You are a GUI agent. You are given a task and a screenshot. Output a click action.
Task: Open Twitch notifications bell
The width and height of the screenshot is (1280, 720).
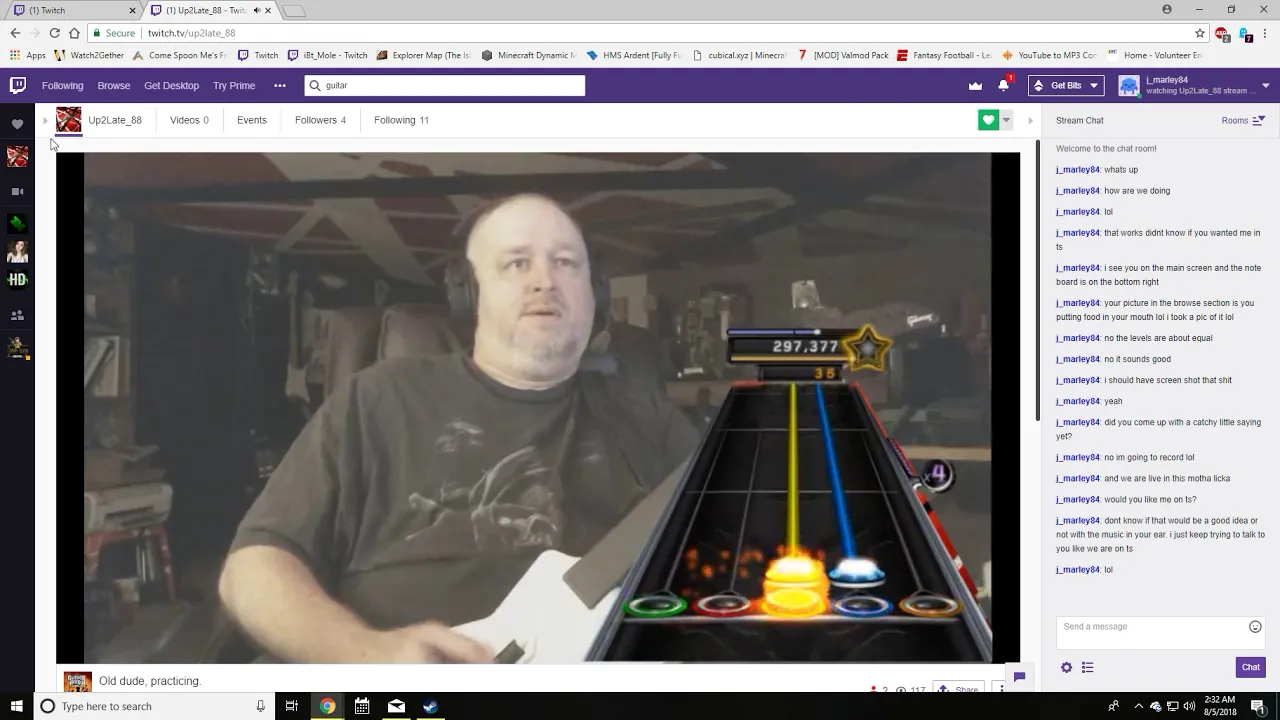coord(1003,86)
